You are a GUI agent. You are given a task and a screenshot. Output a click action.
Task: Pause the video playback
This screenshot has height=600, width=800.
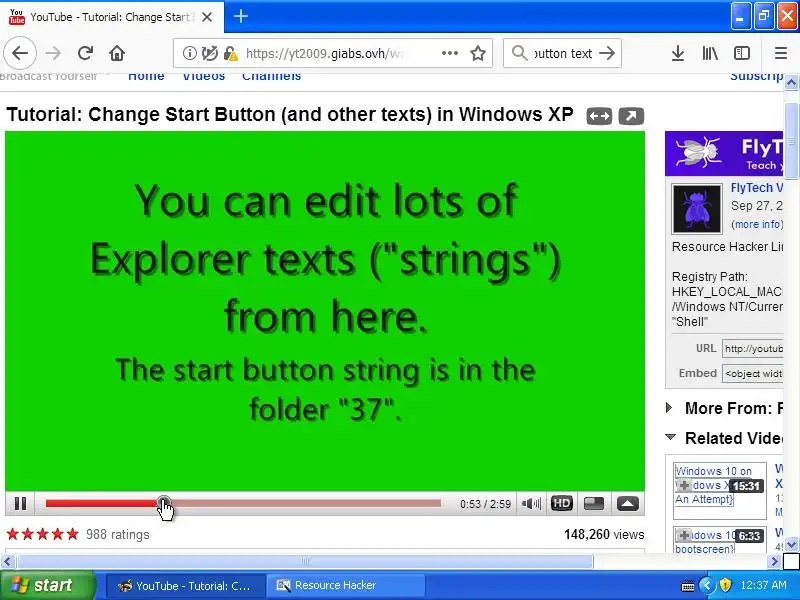tap(20, 504)
